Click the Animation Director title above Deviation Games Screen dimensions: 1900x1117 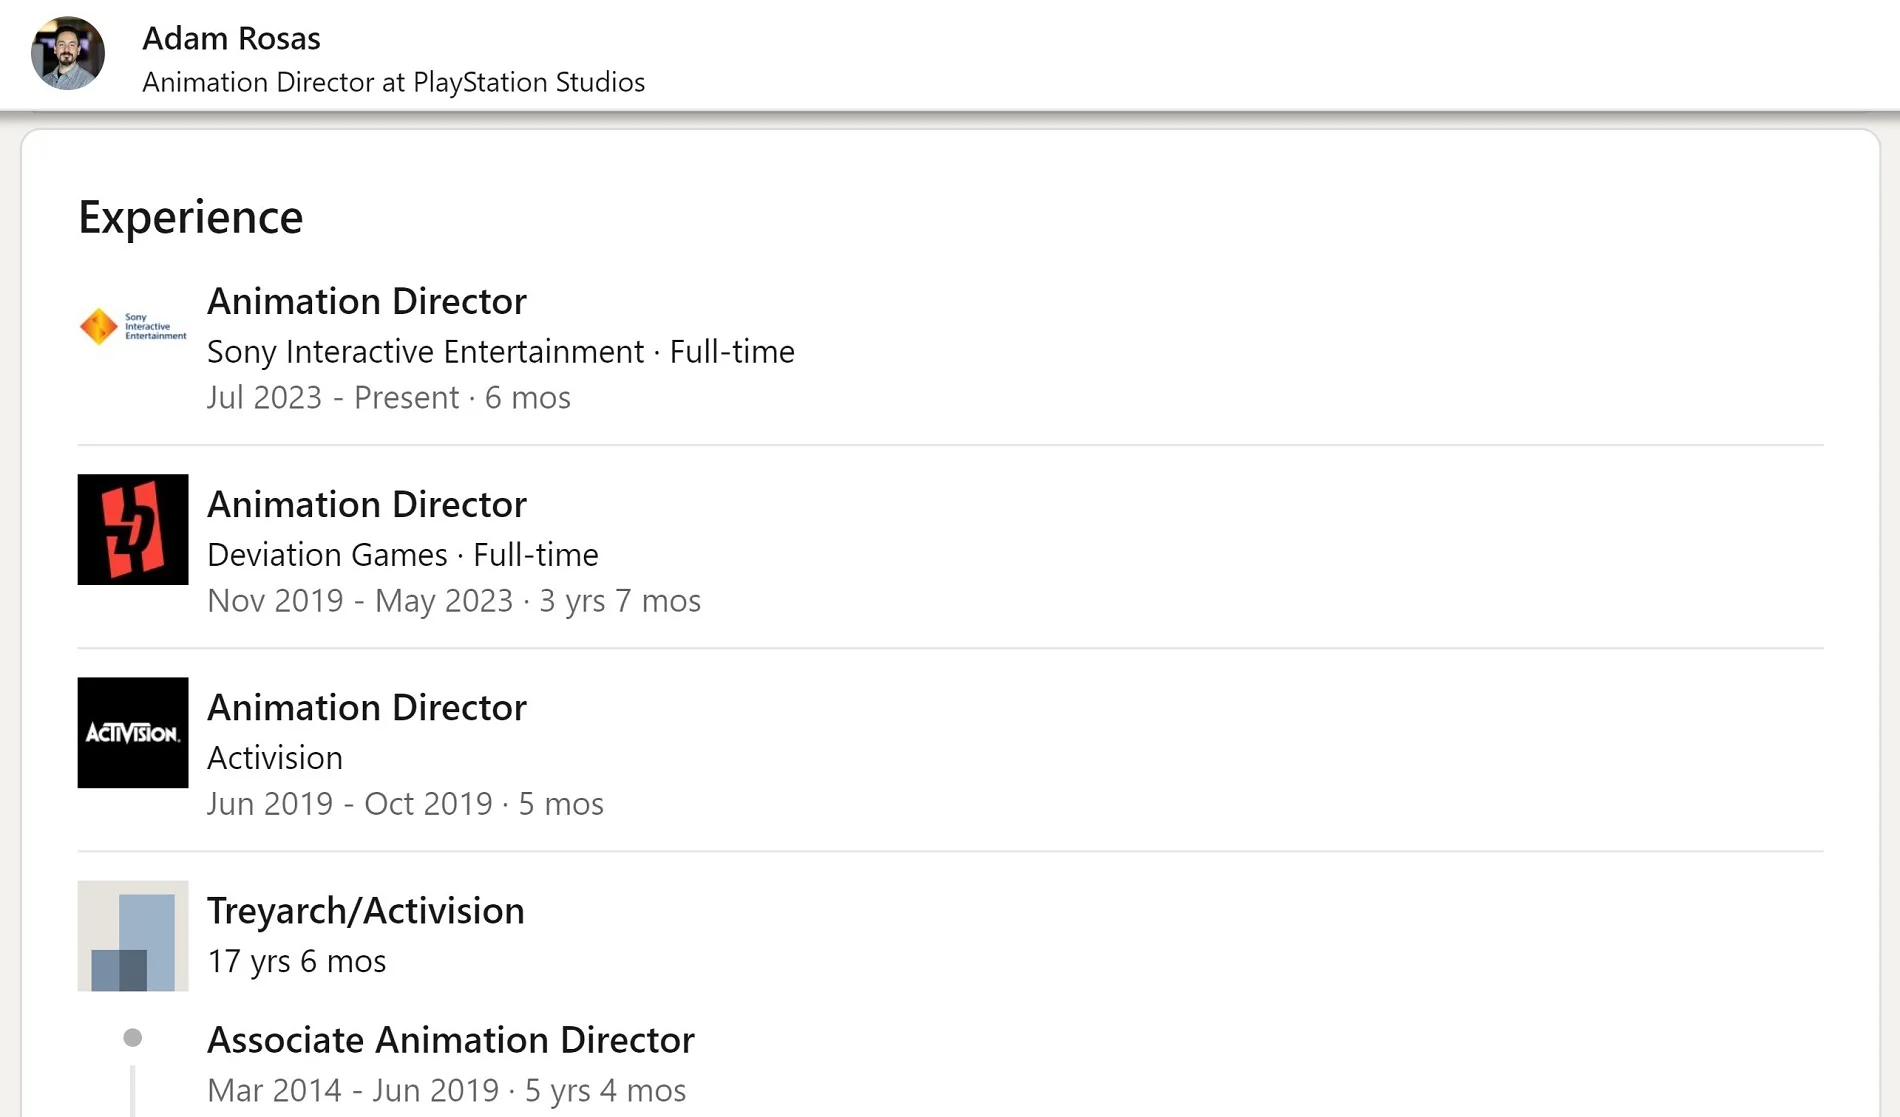(x=366, y=504)
